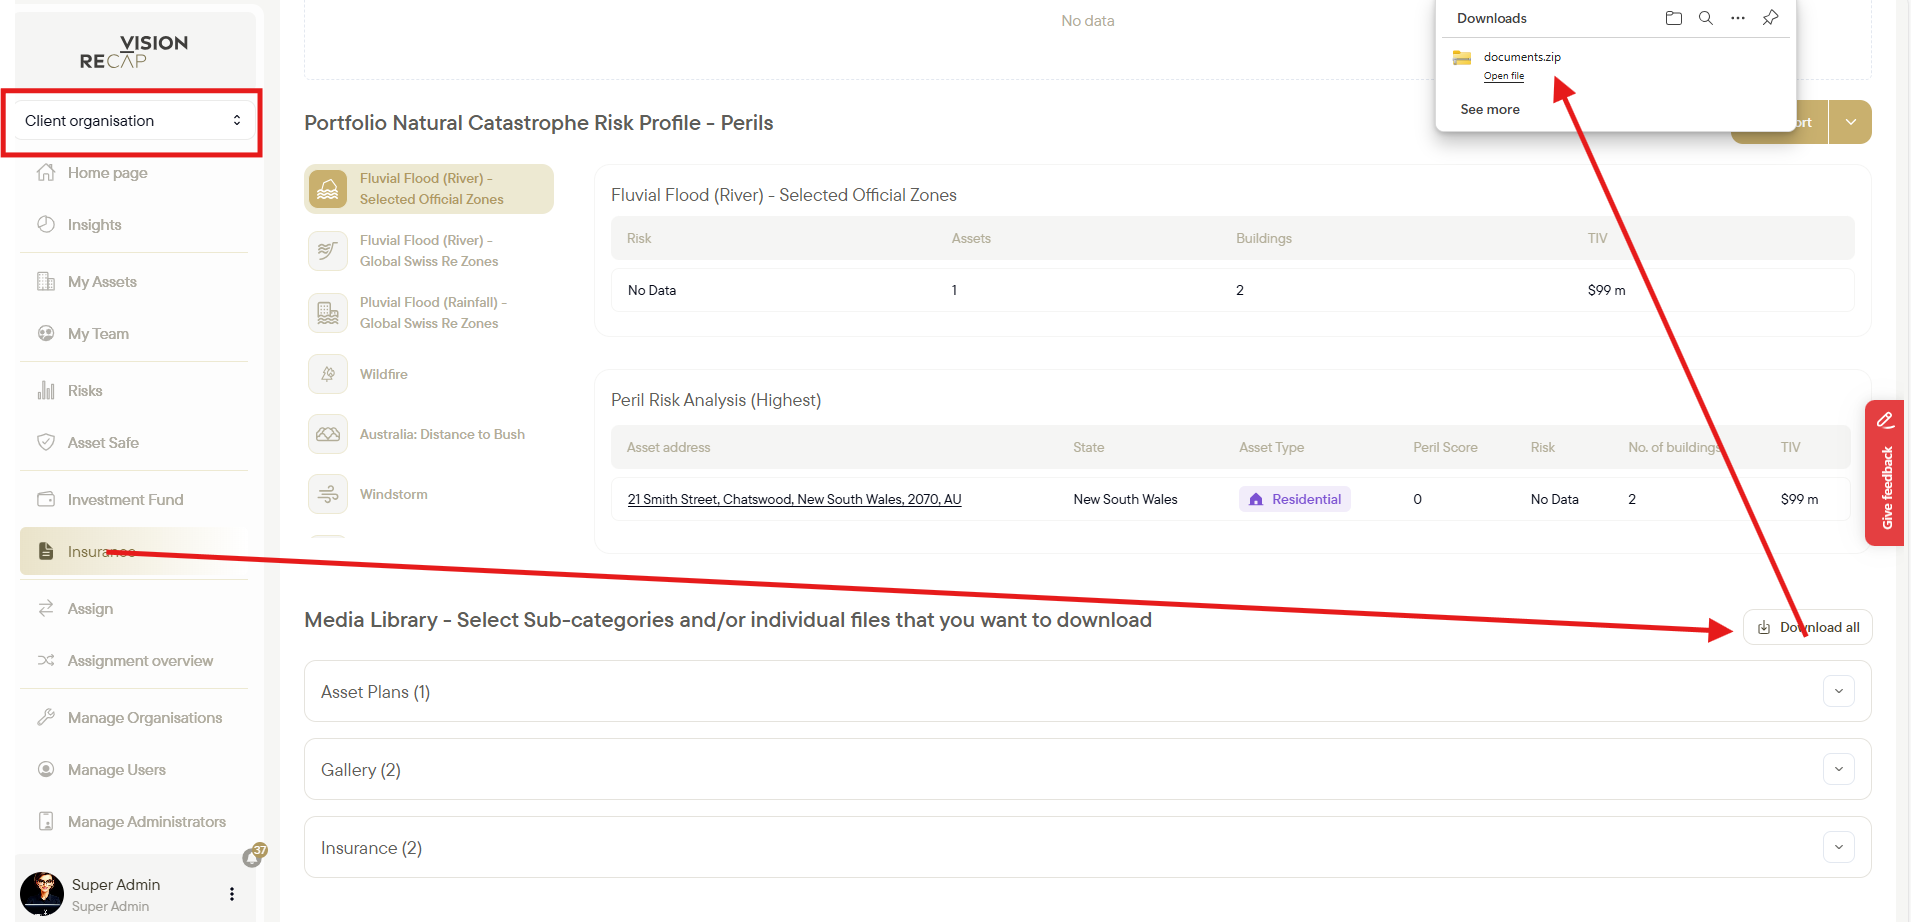Click the Peril Score column header
Image resolution: width=1911 pixels, height=922 pixels.
(1445, 447)
